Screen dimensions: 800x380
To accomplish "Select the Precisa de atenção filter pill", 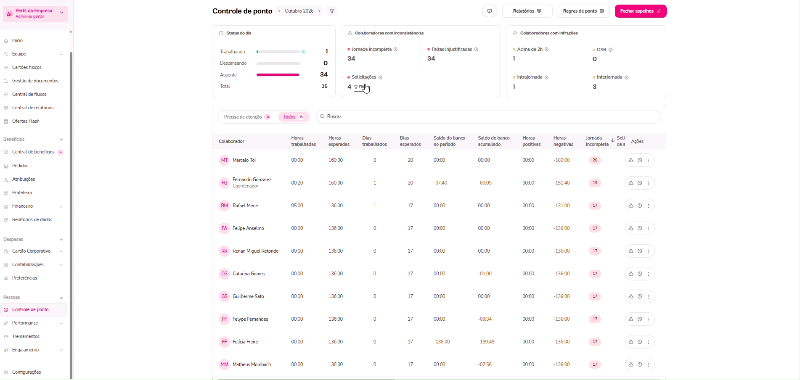I will click(x=247, y=117).
